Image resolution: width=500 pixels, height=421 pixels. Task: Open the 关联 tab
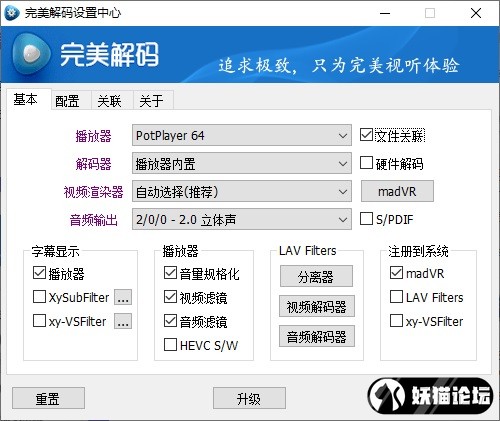[x=110, y=100]
